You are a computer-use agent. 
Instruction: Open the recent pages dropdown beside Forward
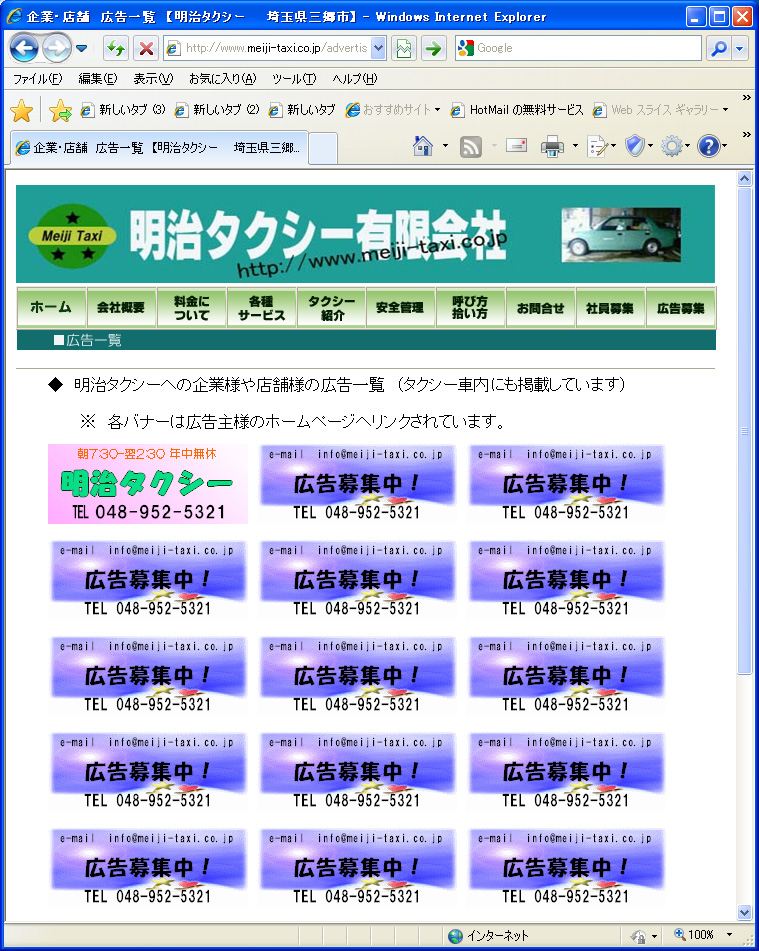point(82,48)
